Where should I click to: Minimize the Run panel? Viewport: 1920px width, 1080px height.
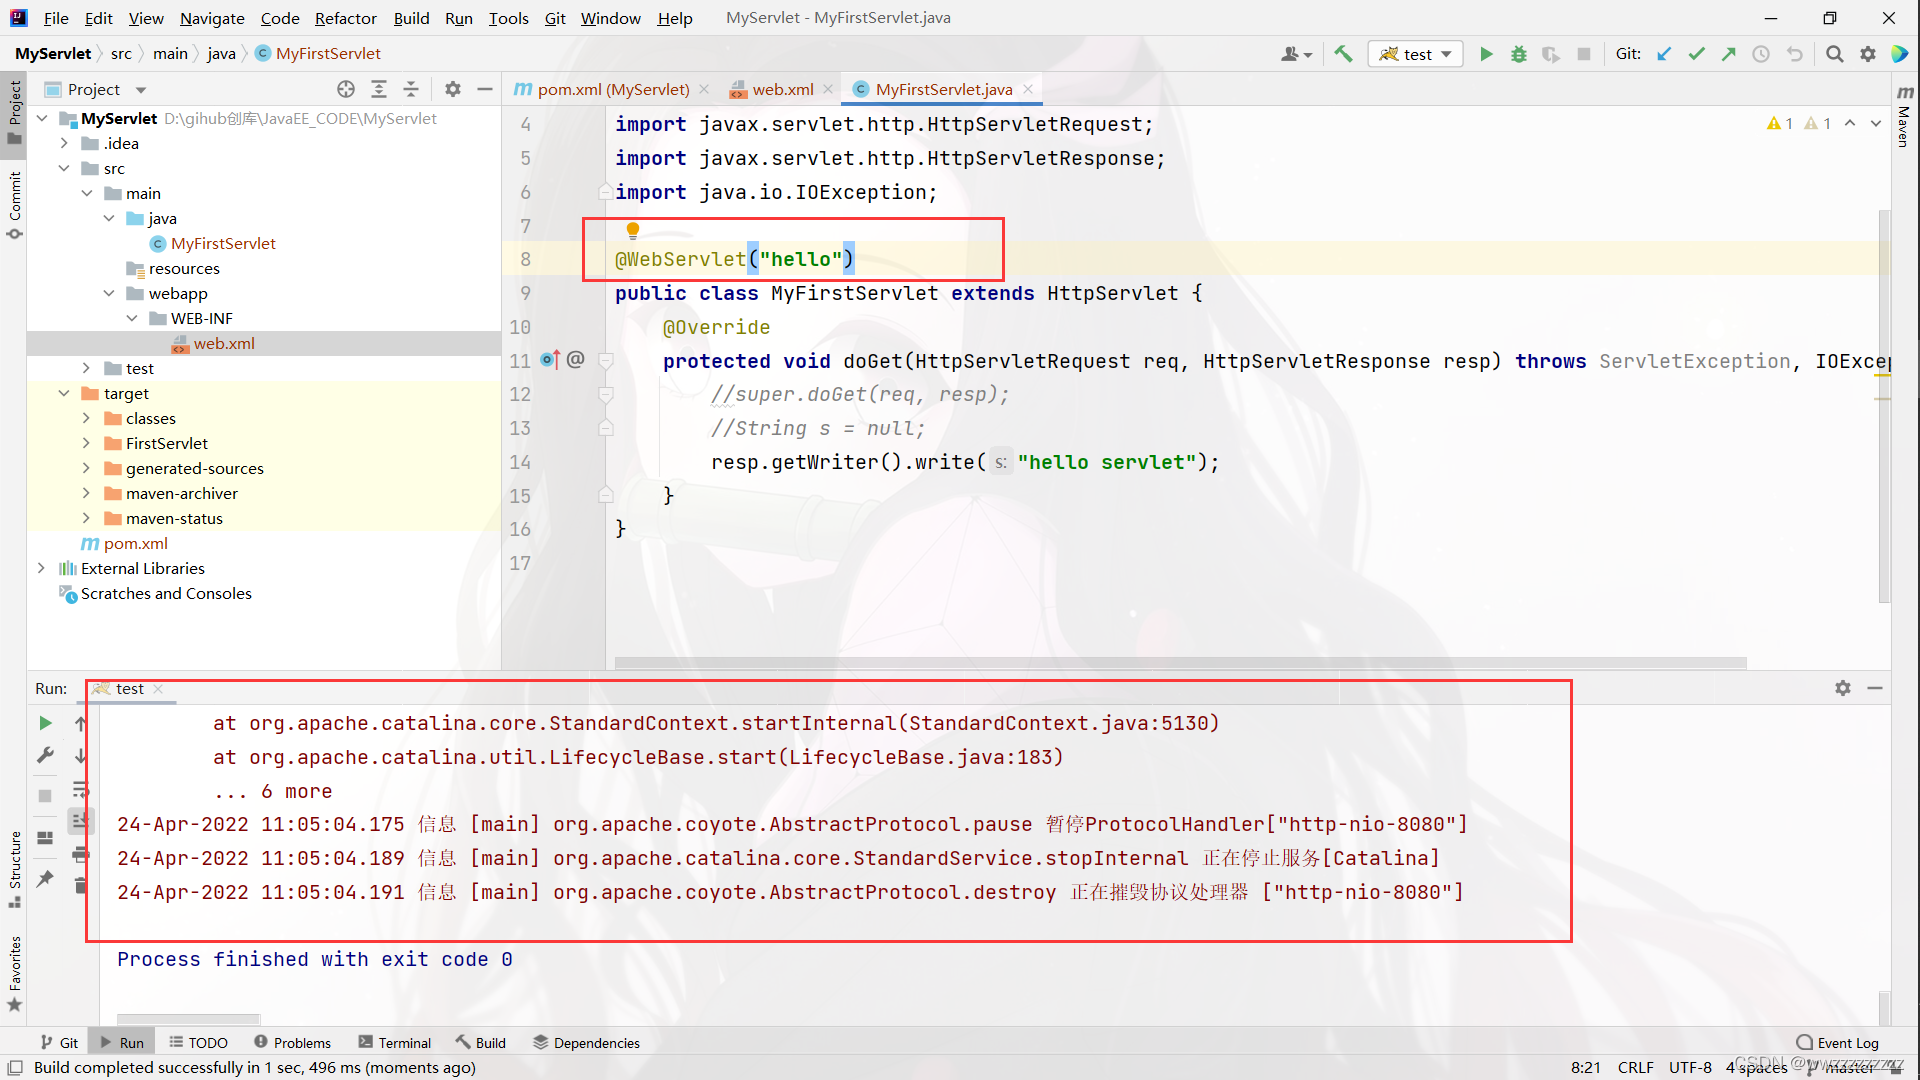[x=1875, y=688]
